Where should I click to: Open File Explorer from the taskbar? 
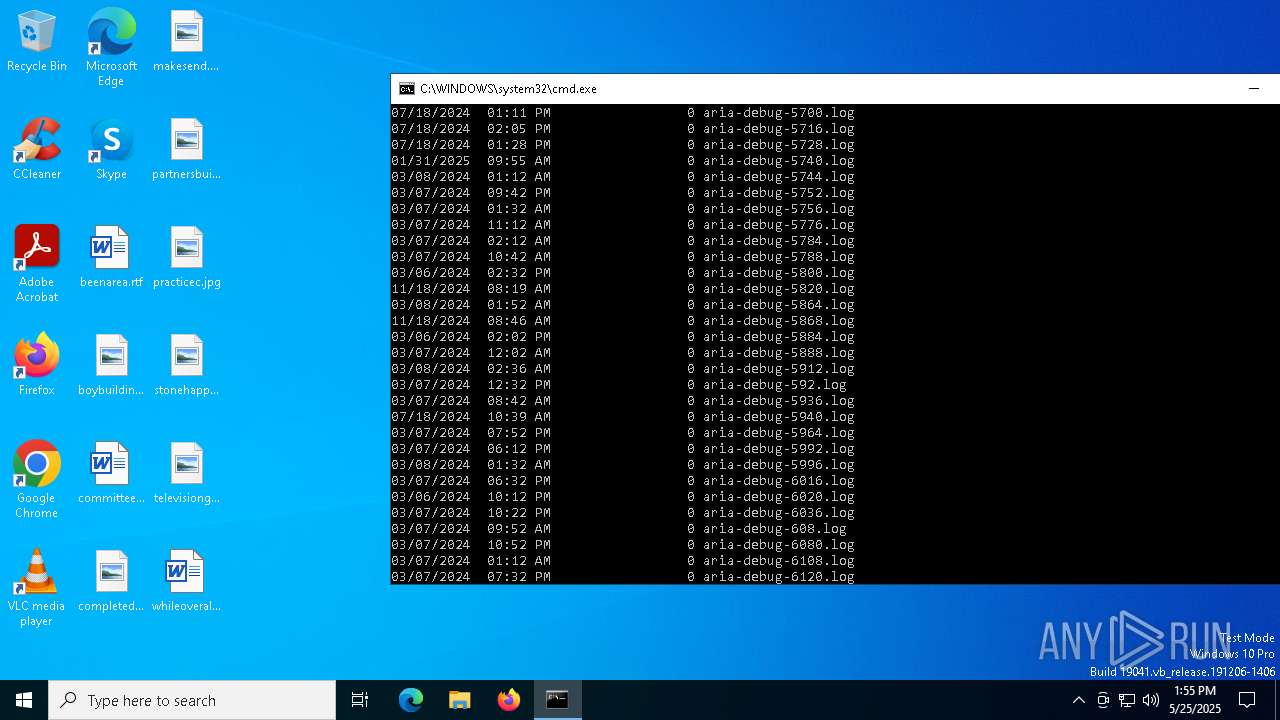pyautogui.click(x=459, y=700)
